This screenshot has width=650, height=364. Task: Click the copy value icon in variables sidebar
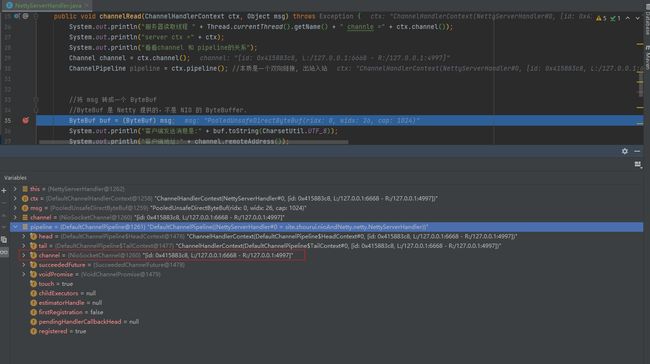point(4,240)
